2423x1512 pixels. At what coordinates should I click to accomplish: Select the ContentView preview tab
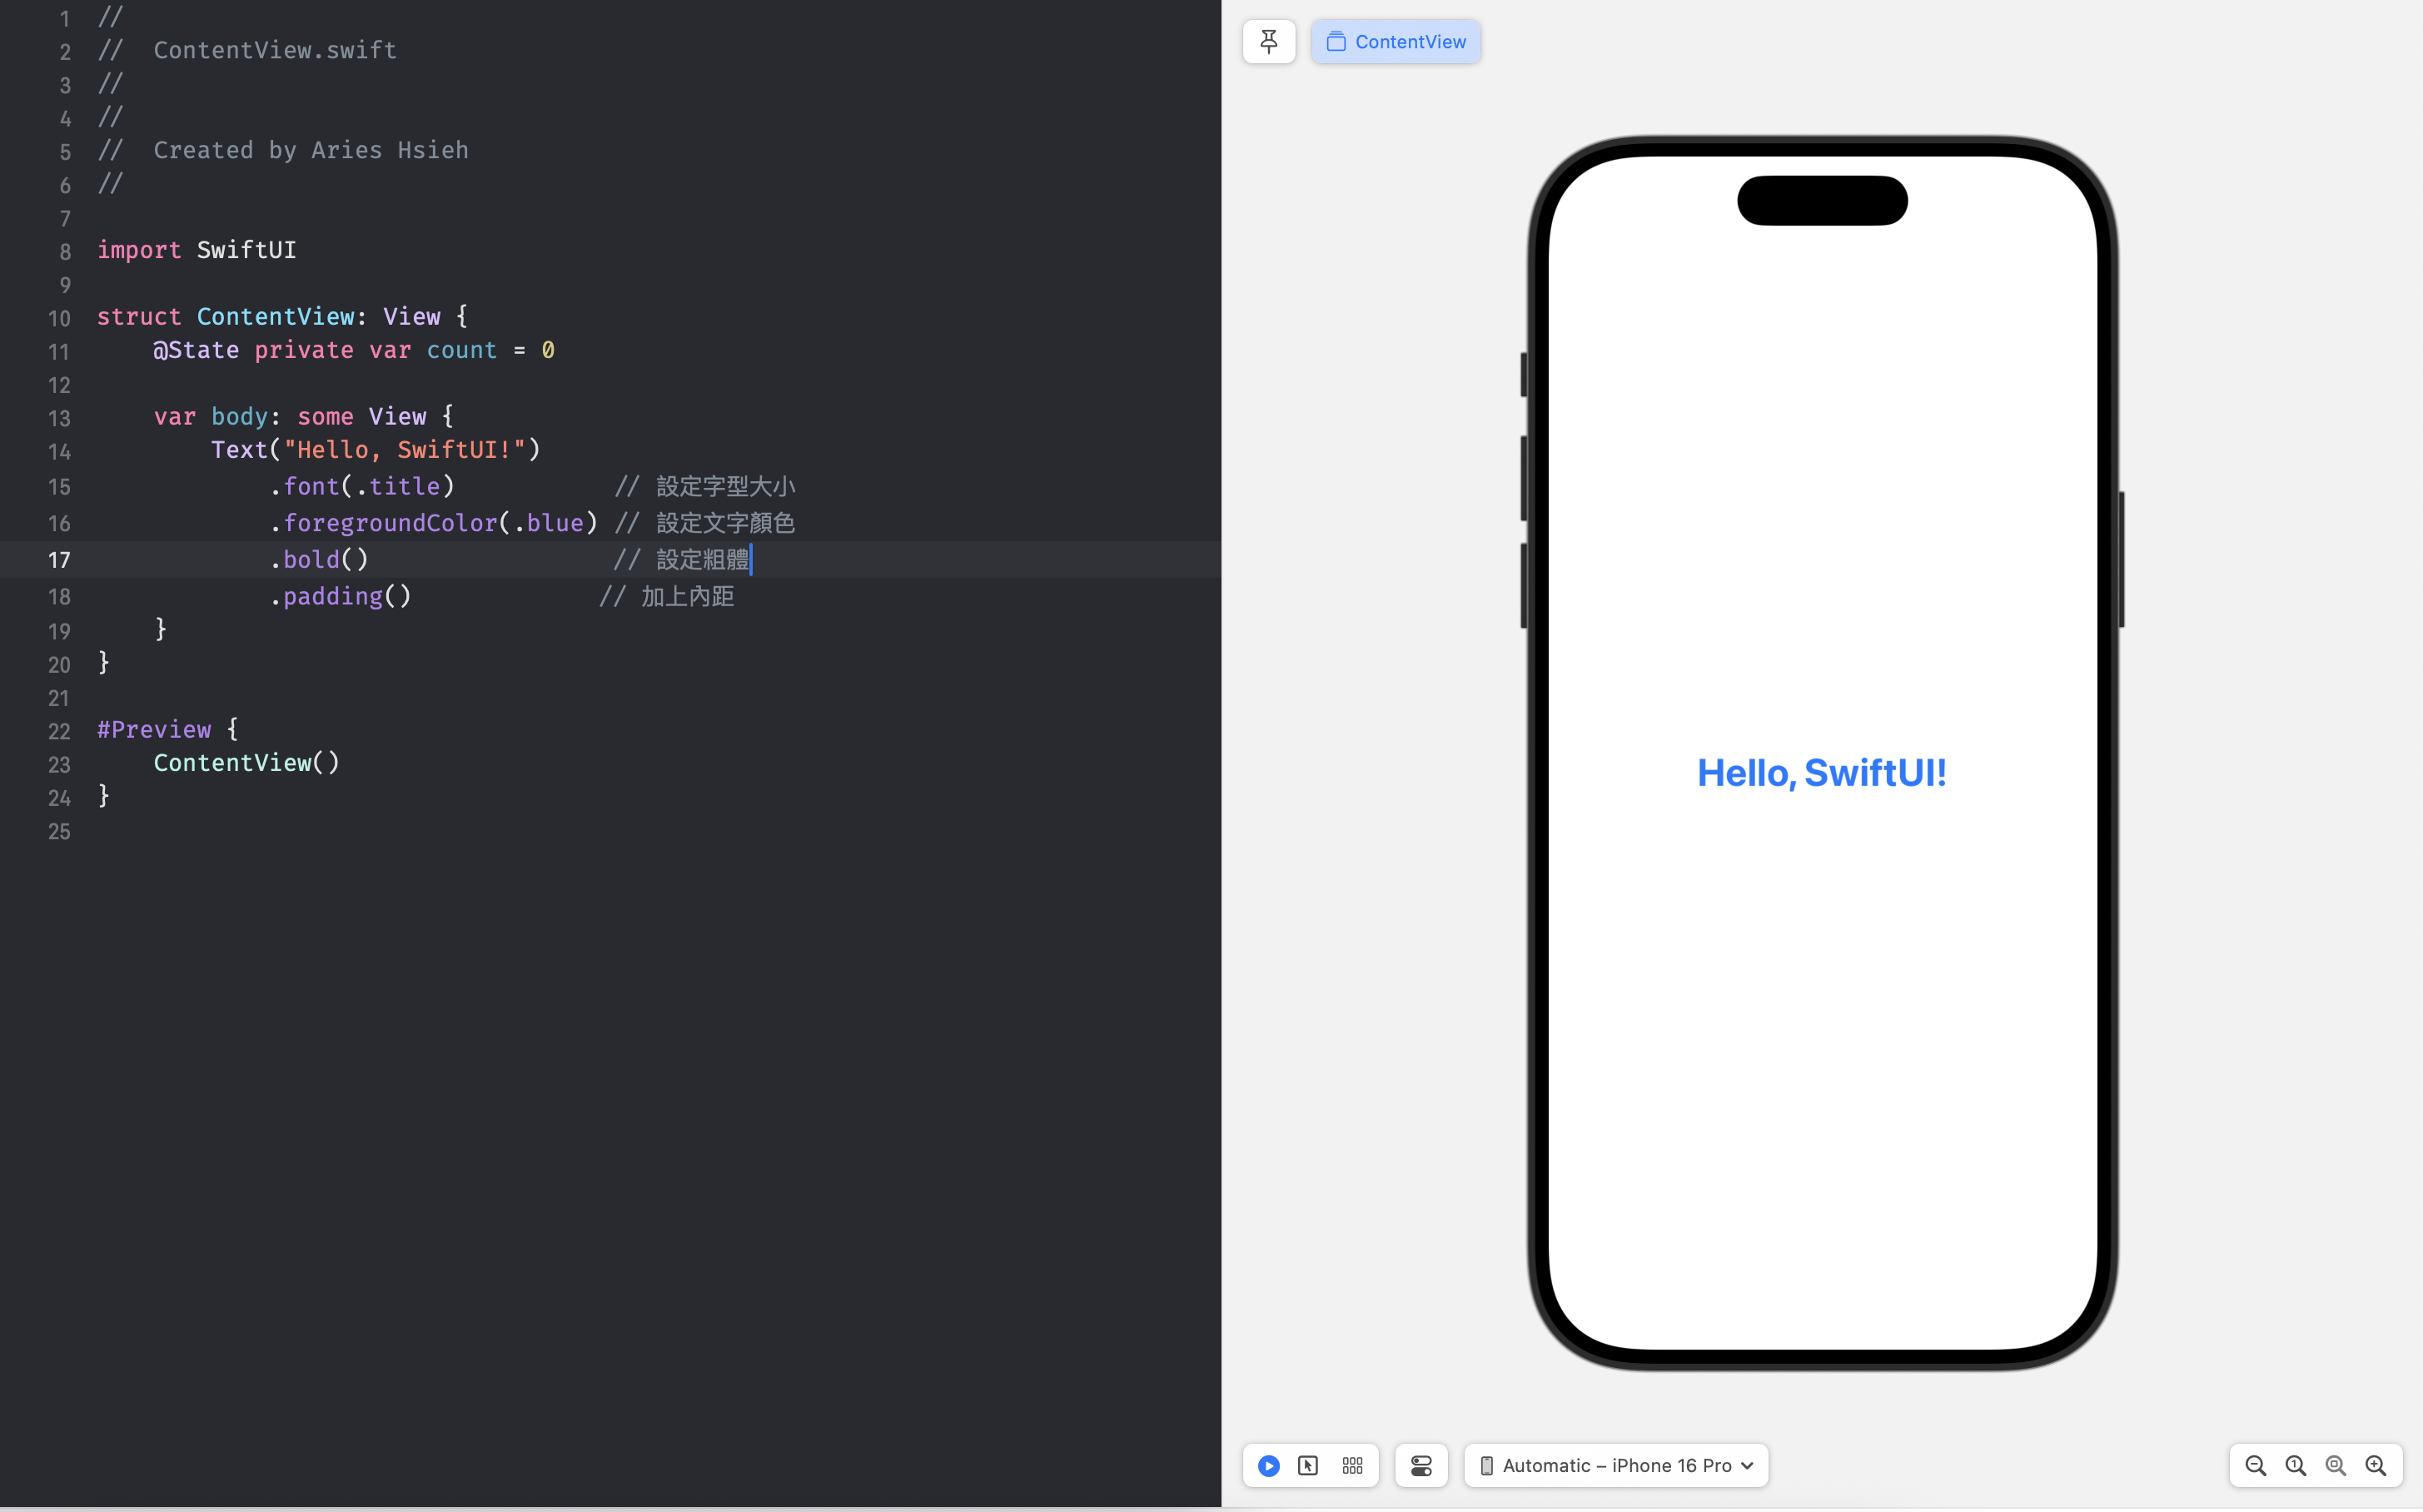coord(1395,42)
